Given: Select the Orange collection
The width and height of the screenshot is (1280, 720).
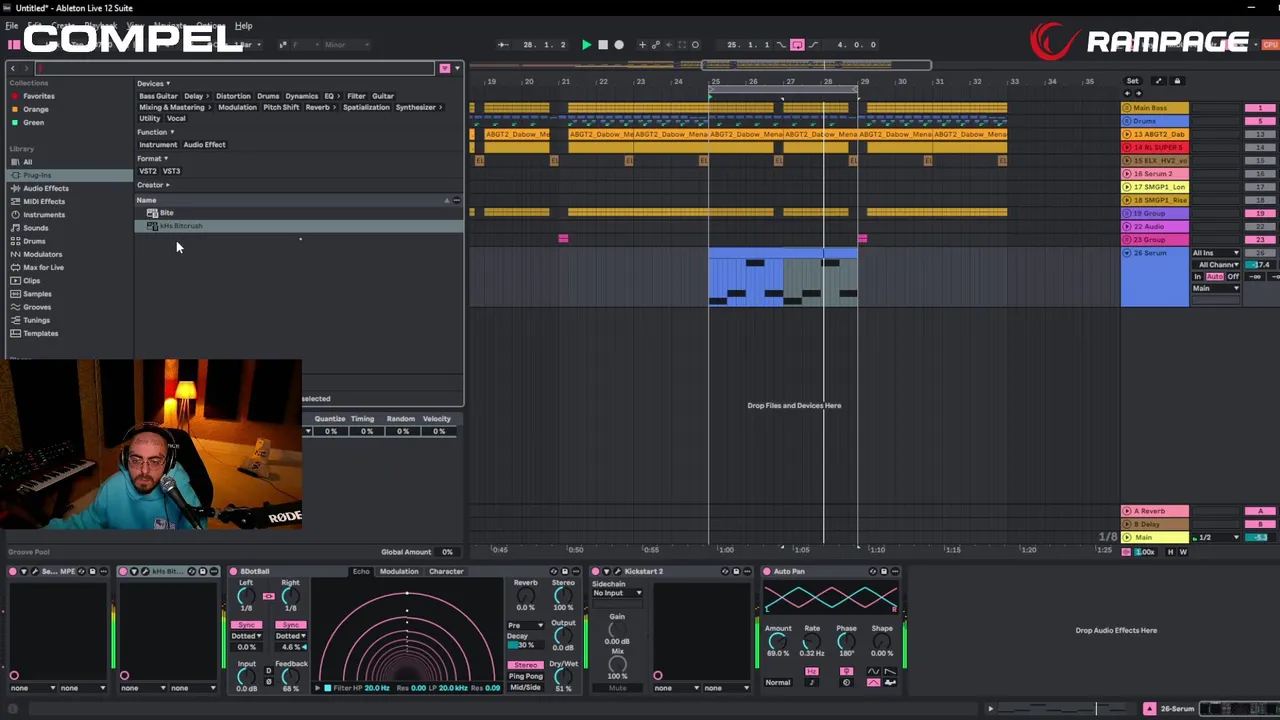Looking at the screenshot, I should pos(36,109).
